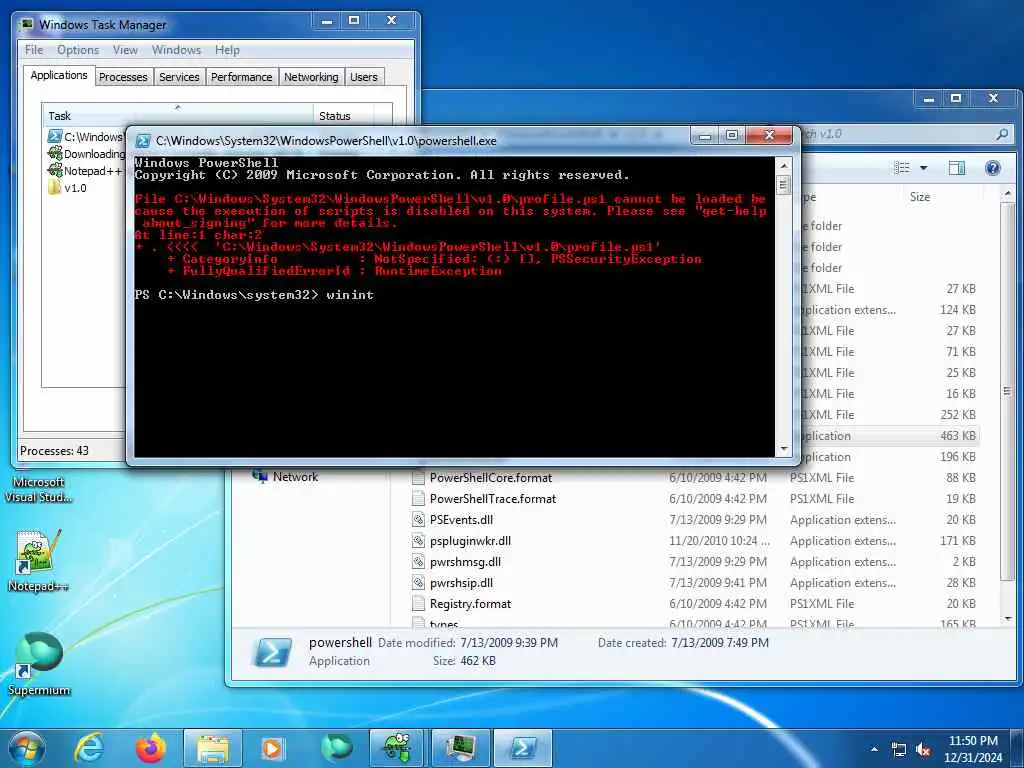Switch to the Processes tab
The height and width of the screenshot is (768, 1024).
[x=123, y=77]
